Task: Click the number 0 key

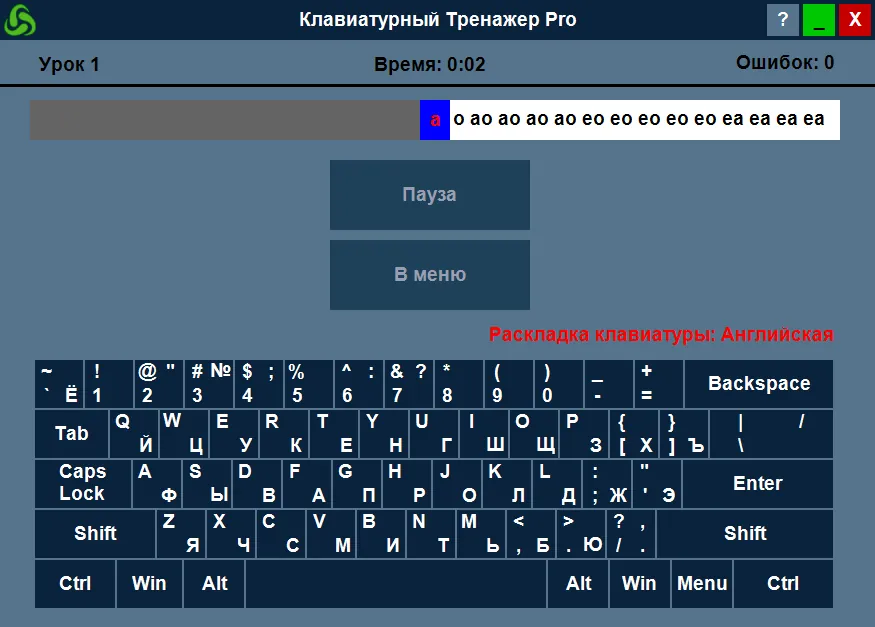Action: pyautogui.click(x=559, y=383)
